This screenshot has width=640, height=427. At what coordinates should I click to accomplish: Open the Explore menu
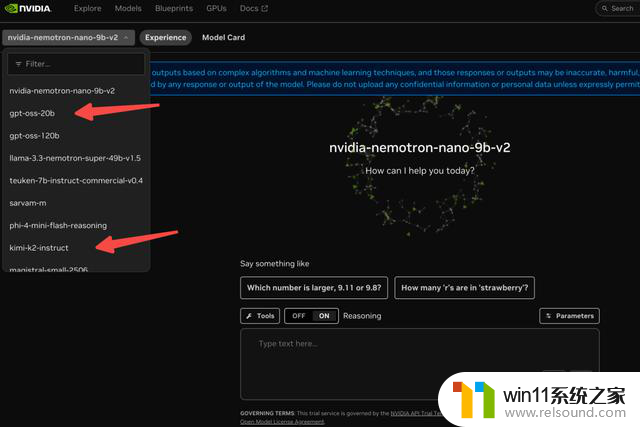[87, 8]
